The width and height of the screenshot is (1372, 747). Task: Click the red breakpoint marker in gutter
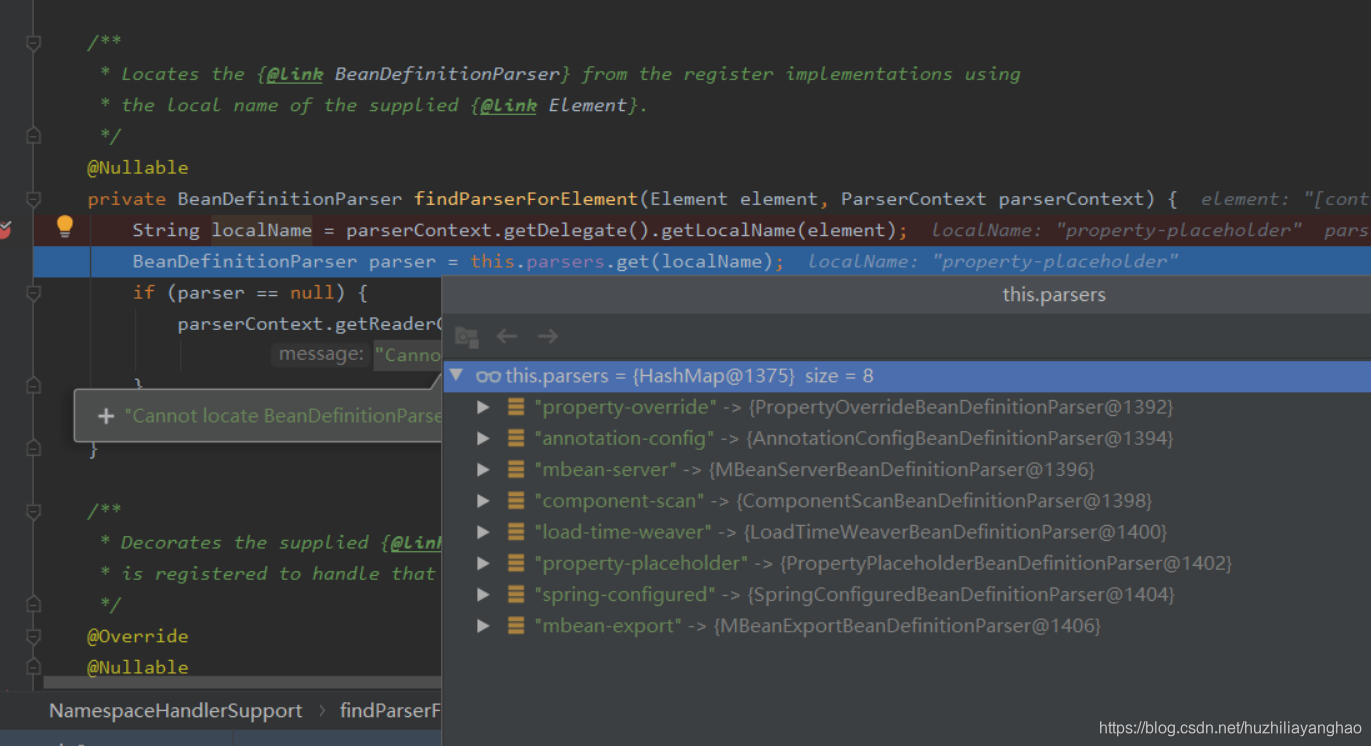(4, 231)
